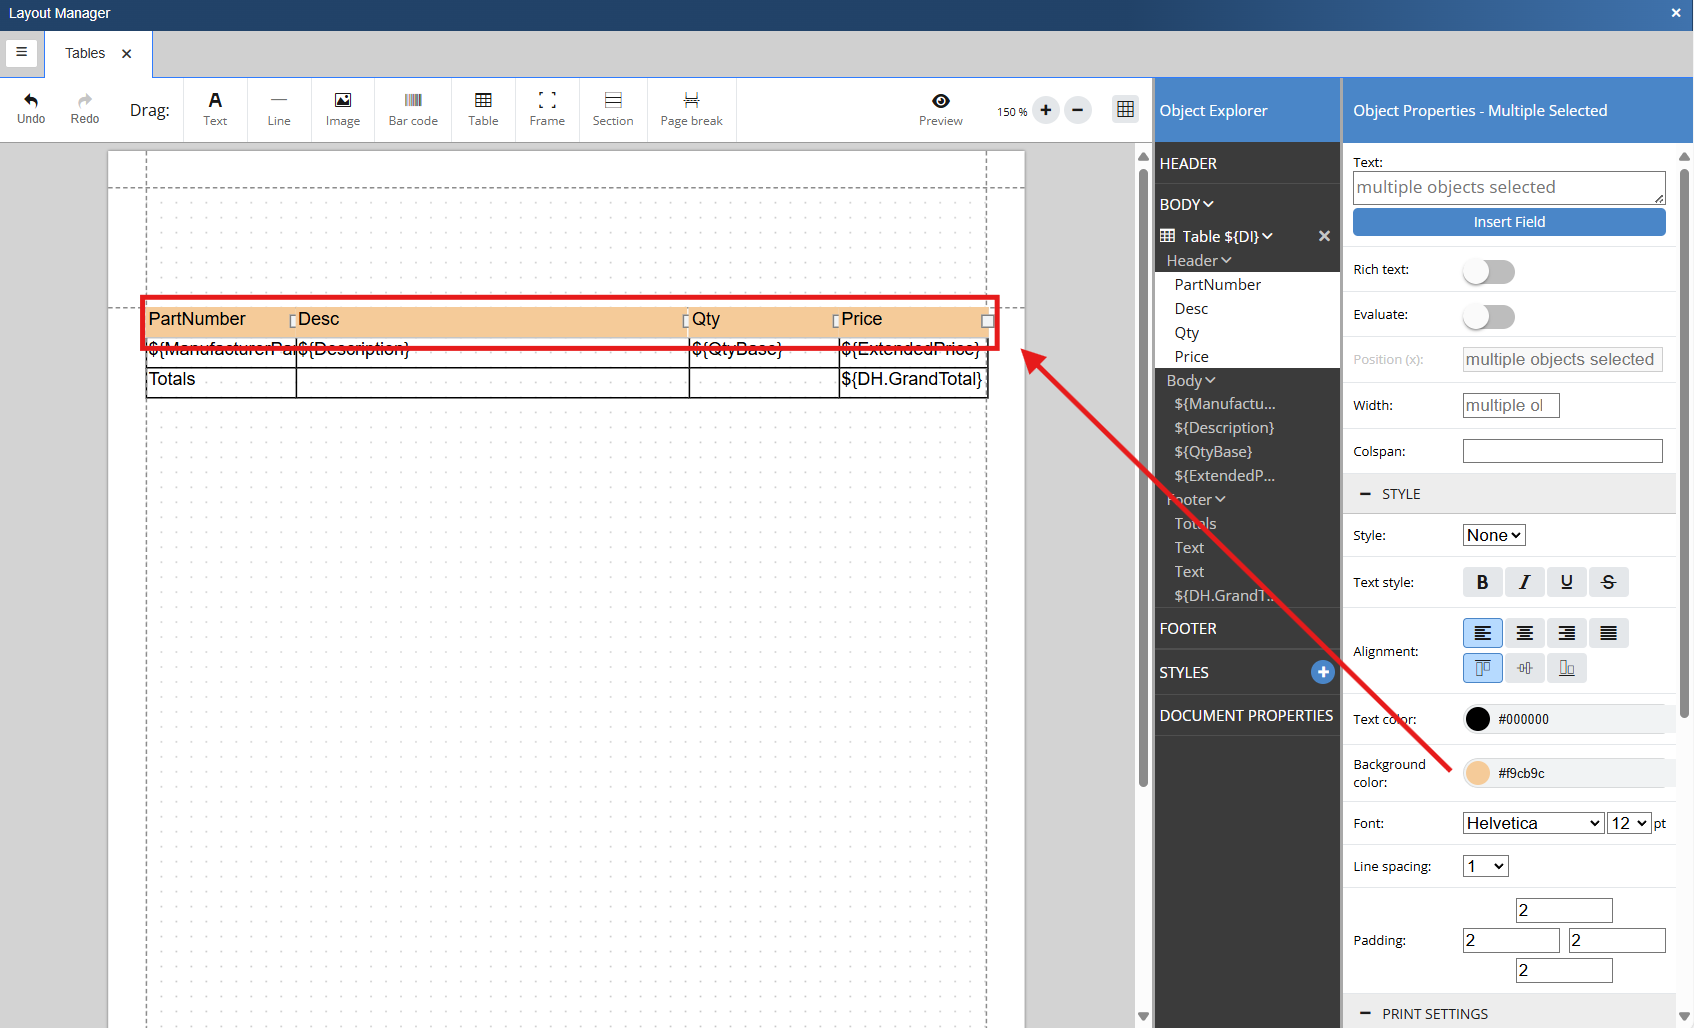This screenshot has width=1694, height=1028.
Task: Click the zoom in plus button
Action: pos(1045,110)
